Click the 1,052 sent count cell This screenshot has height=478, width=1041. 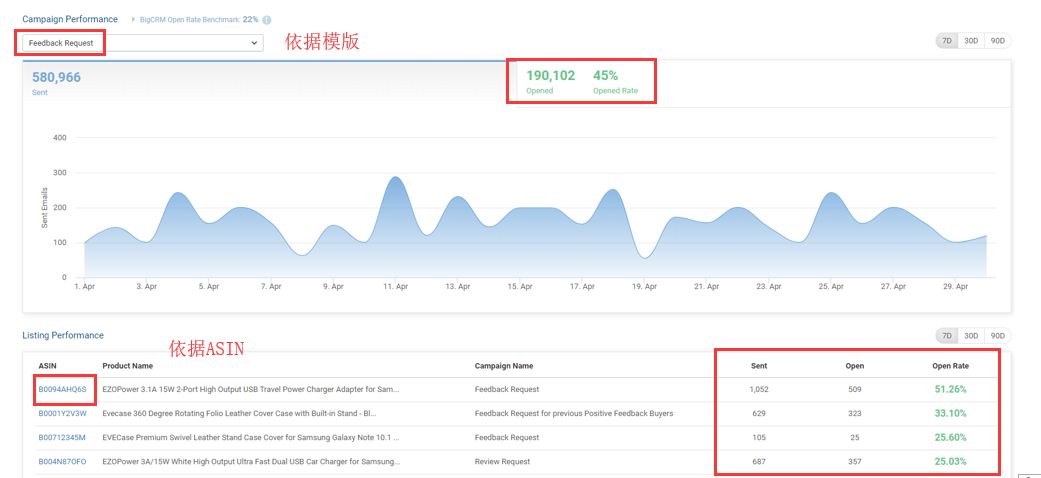(759, 390)
